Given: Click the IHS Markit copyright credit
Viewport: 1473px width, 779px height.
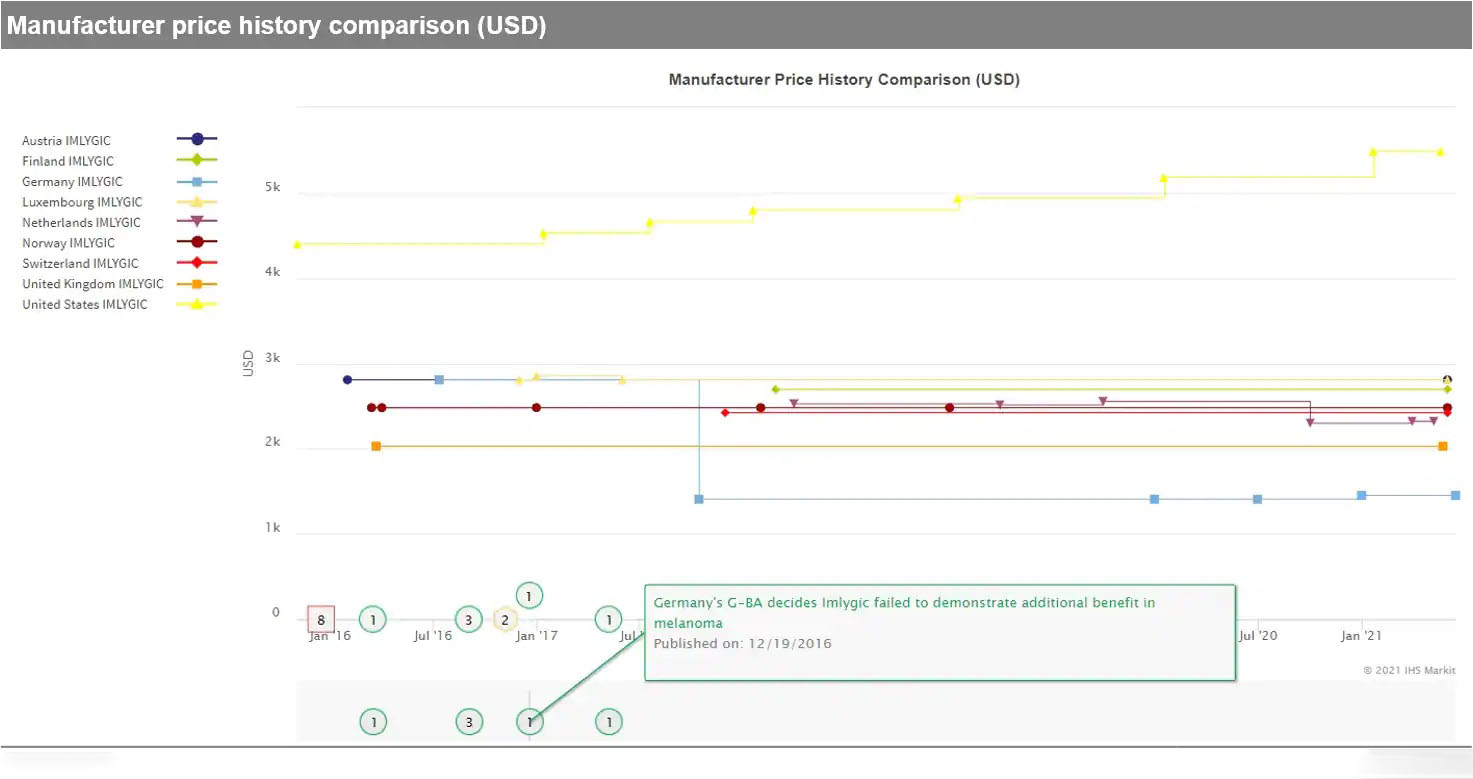Looking at the screenshot, I should pos(1409,670).
